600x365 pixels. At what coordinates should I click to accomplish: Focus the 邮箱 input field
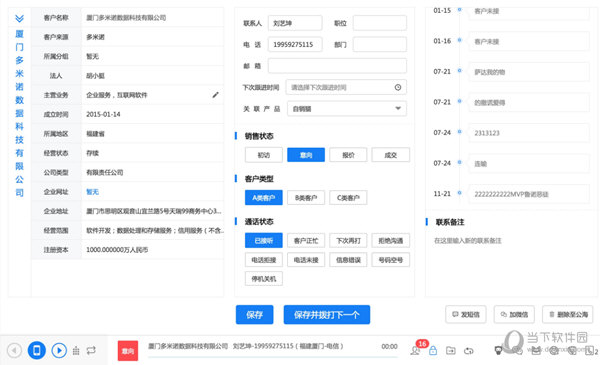337,66
